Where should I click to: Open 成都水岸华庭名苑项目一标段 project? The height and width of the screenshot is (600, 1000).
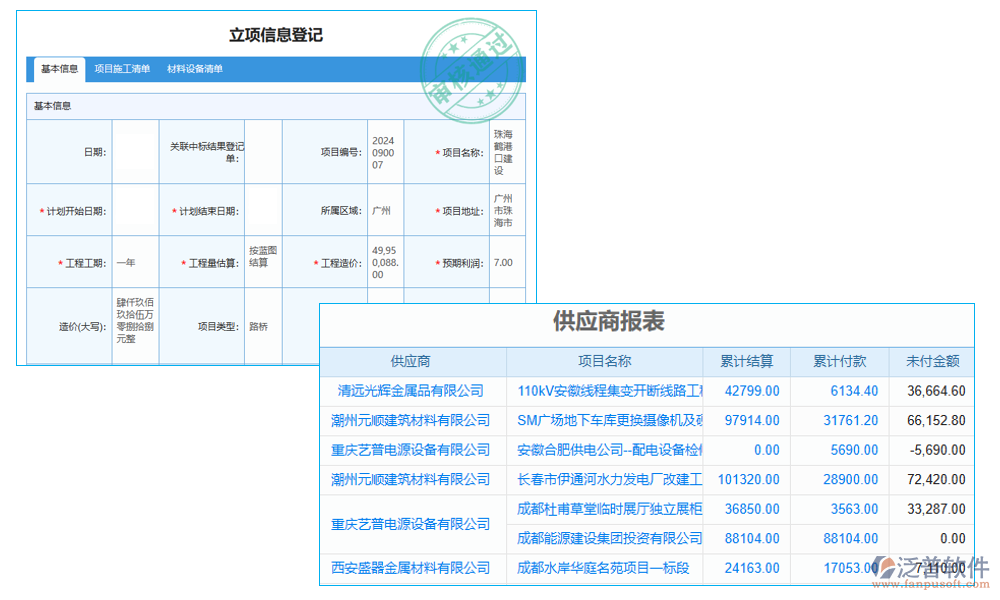611,568
